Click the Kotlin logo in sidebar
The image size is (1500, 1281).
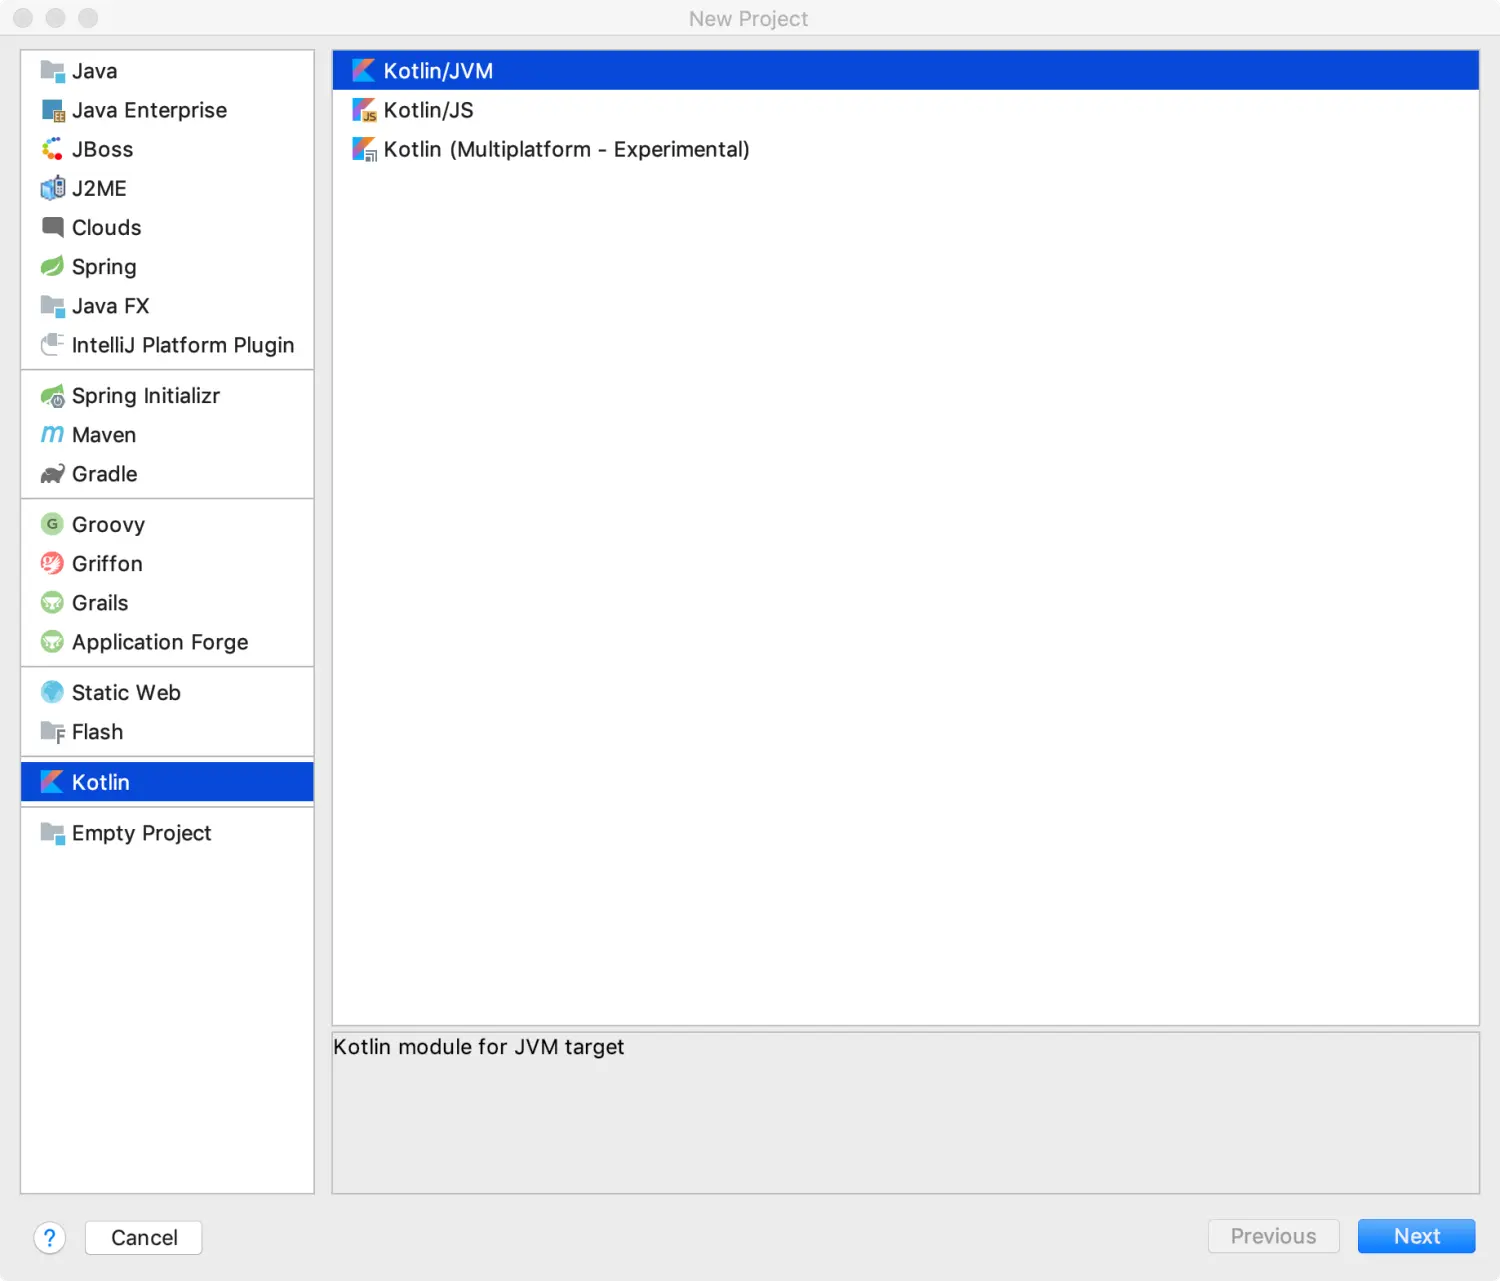[52, 782]
